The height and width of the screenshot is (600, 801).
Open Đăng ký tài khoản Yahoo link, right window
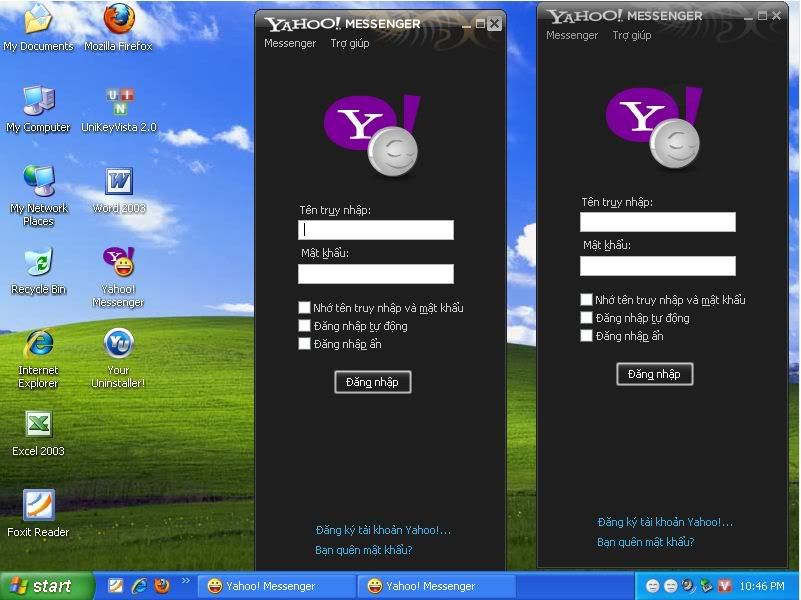coord(665,522)
